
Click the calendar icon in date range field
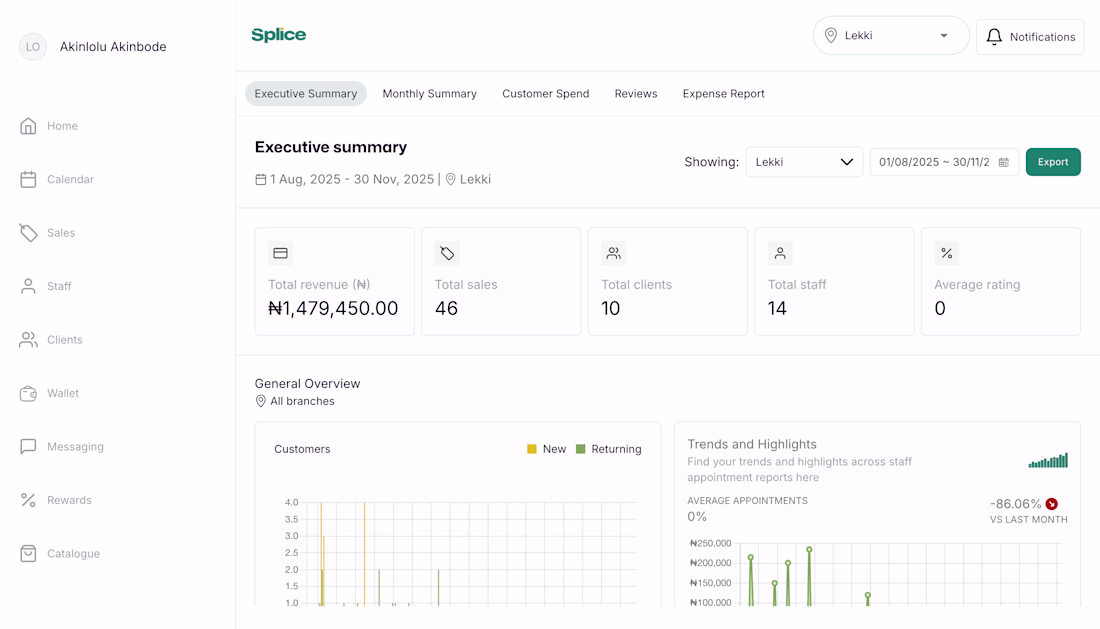[x=1004, y=162]
